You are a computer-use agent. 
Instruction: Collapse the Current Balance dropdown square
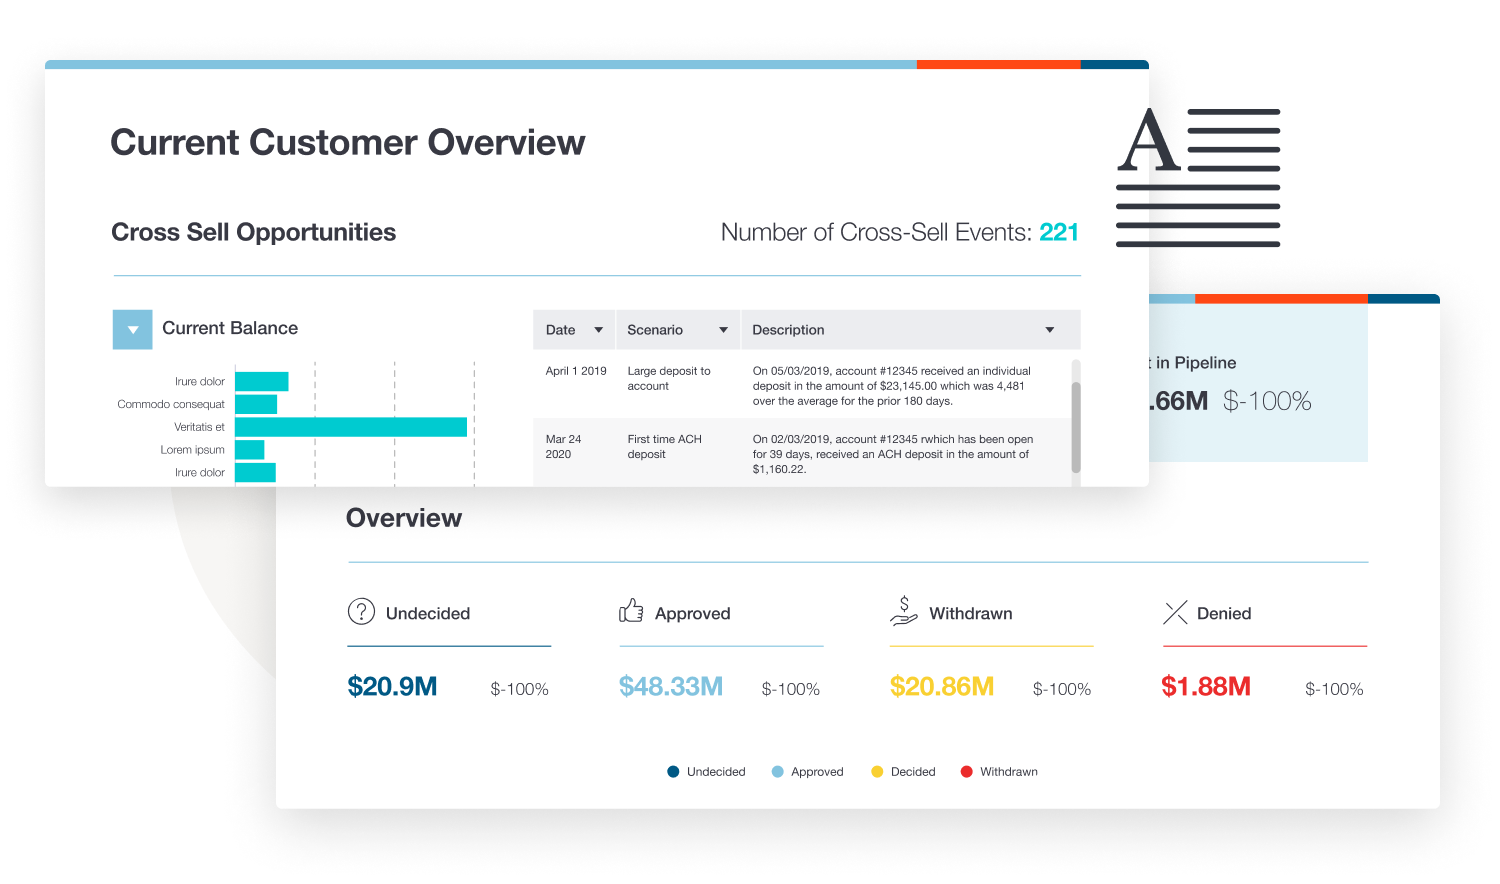point(133,329)
